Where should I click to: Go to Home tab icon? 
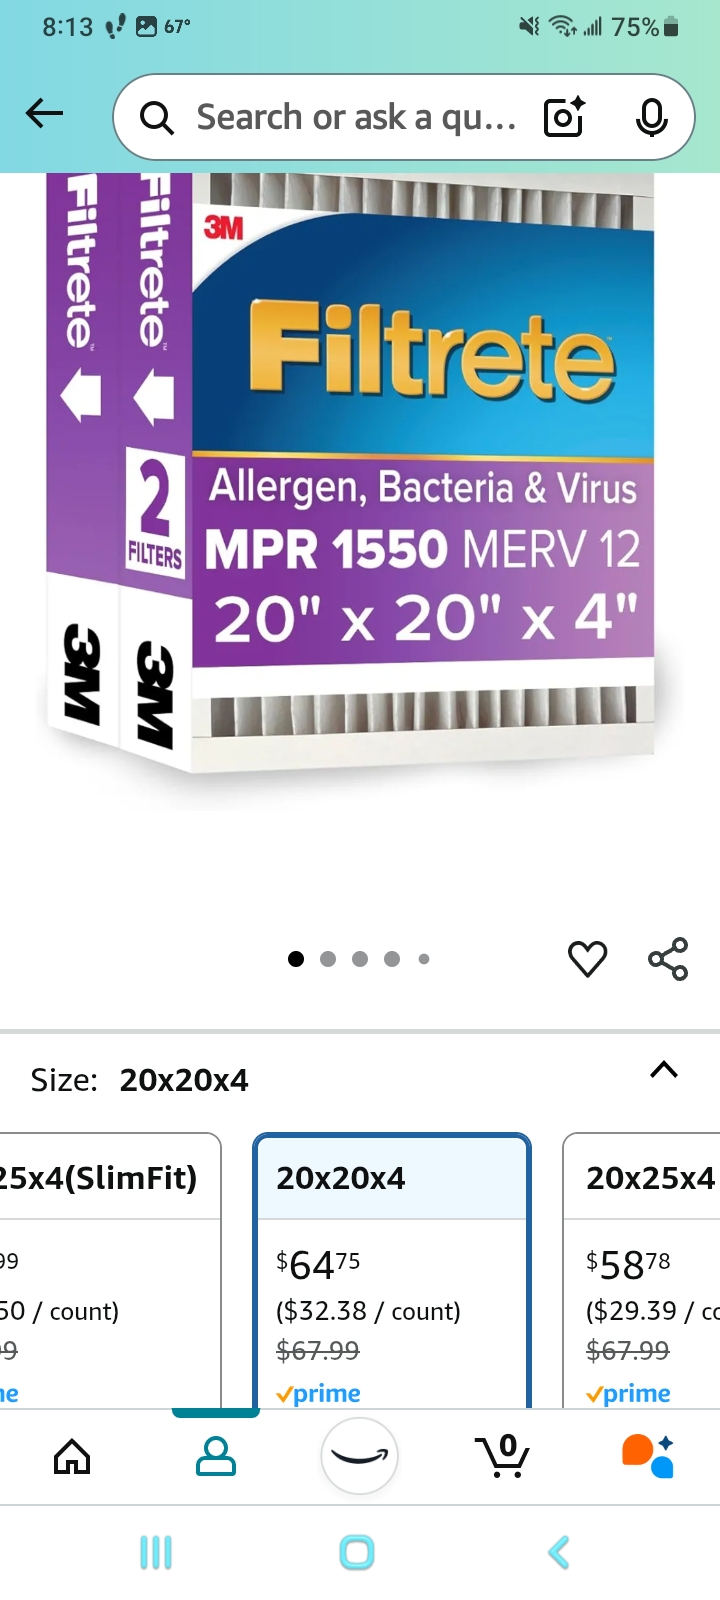(x=72, y=1457)
